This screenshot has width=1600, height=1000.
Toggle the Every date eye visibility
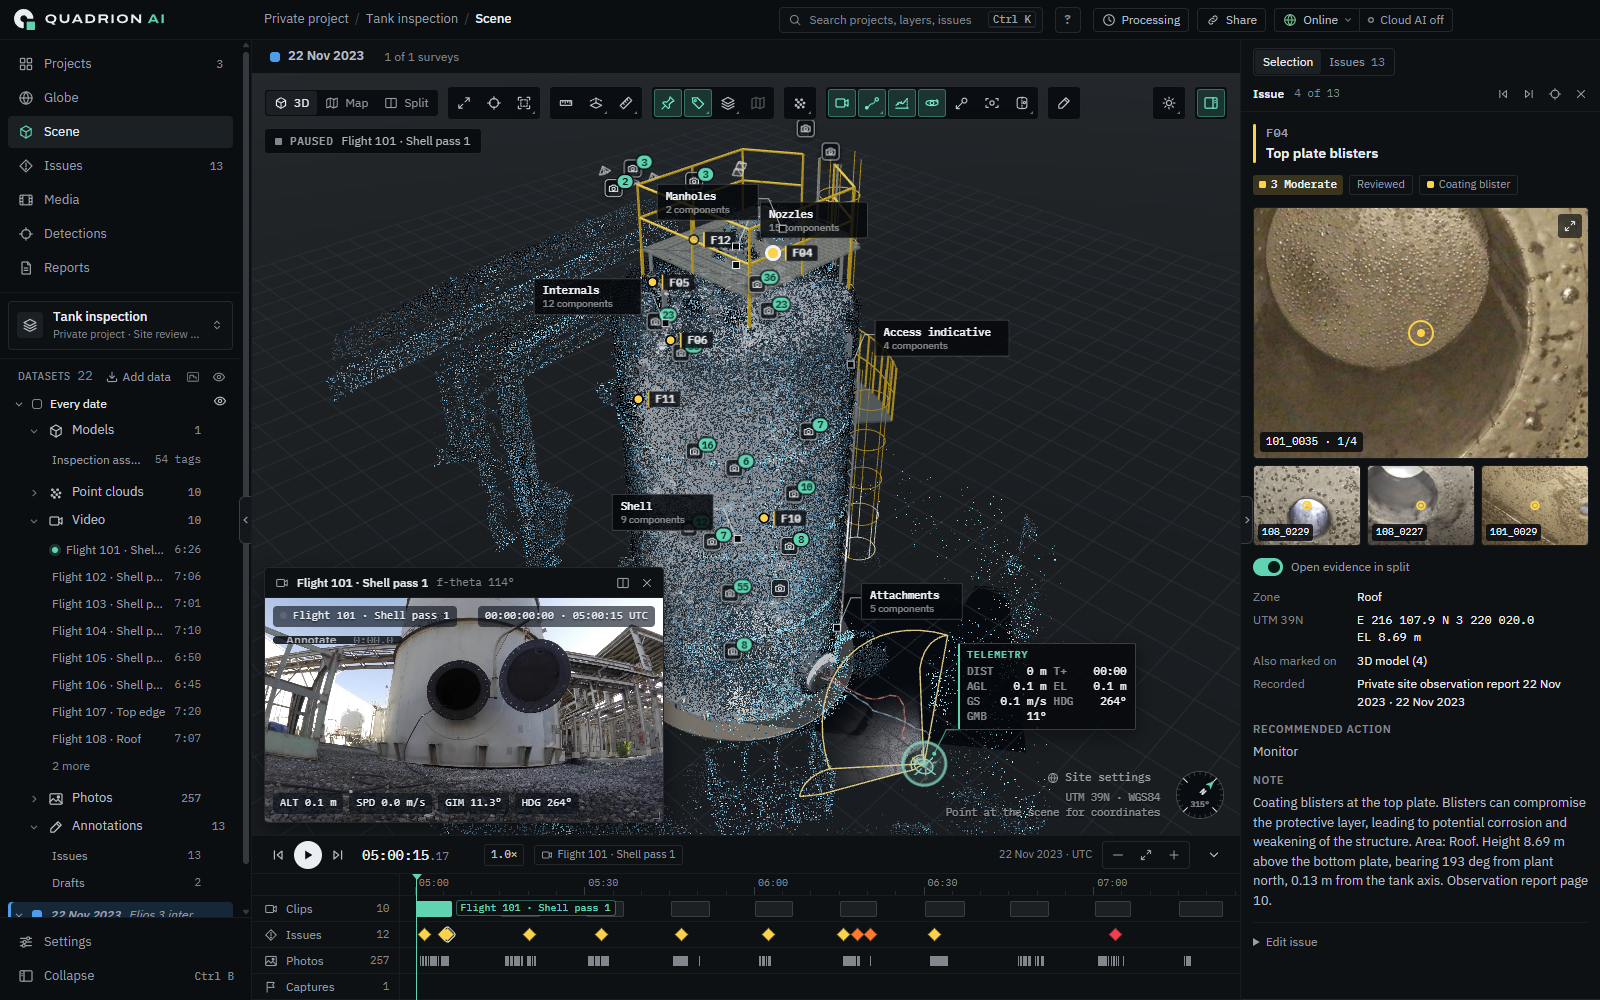[x=220, y=402]
